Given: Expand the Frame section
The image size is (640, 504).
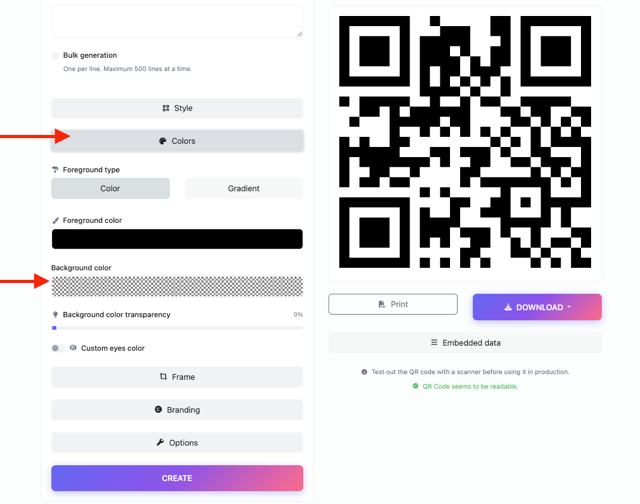Looking at the screenshot, I should coord(177,377).
